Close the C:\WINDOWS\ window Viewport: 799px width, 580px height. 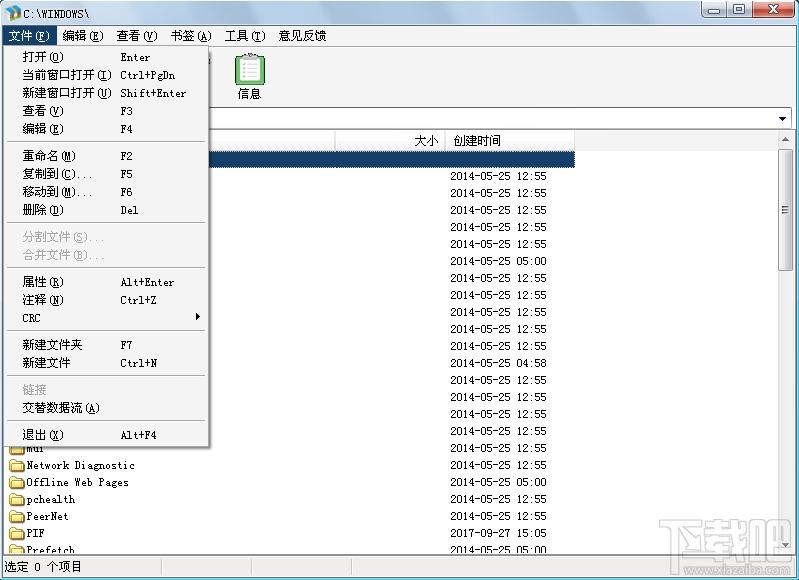click(x=774, y=10)
